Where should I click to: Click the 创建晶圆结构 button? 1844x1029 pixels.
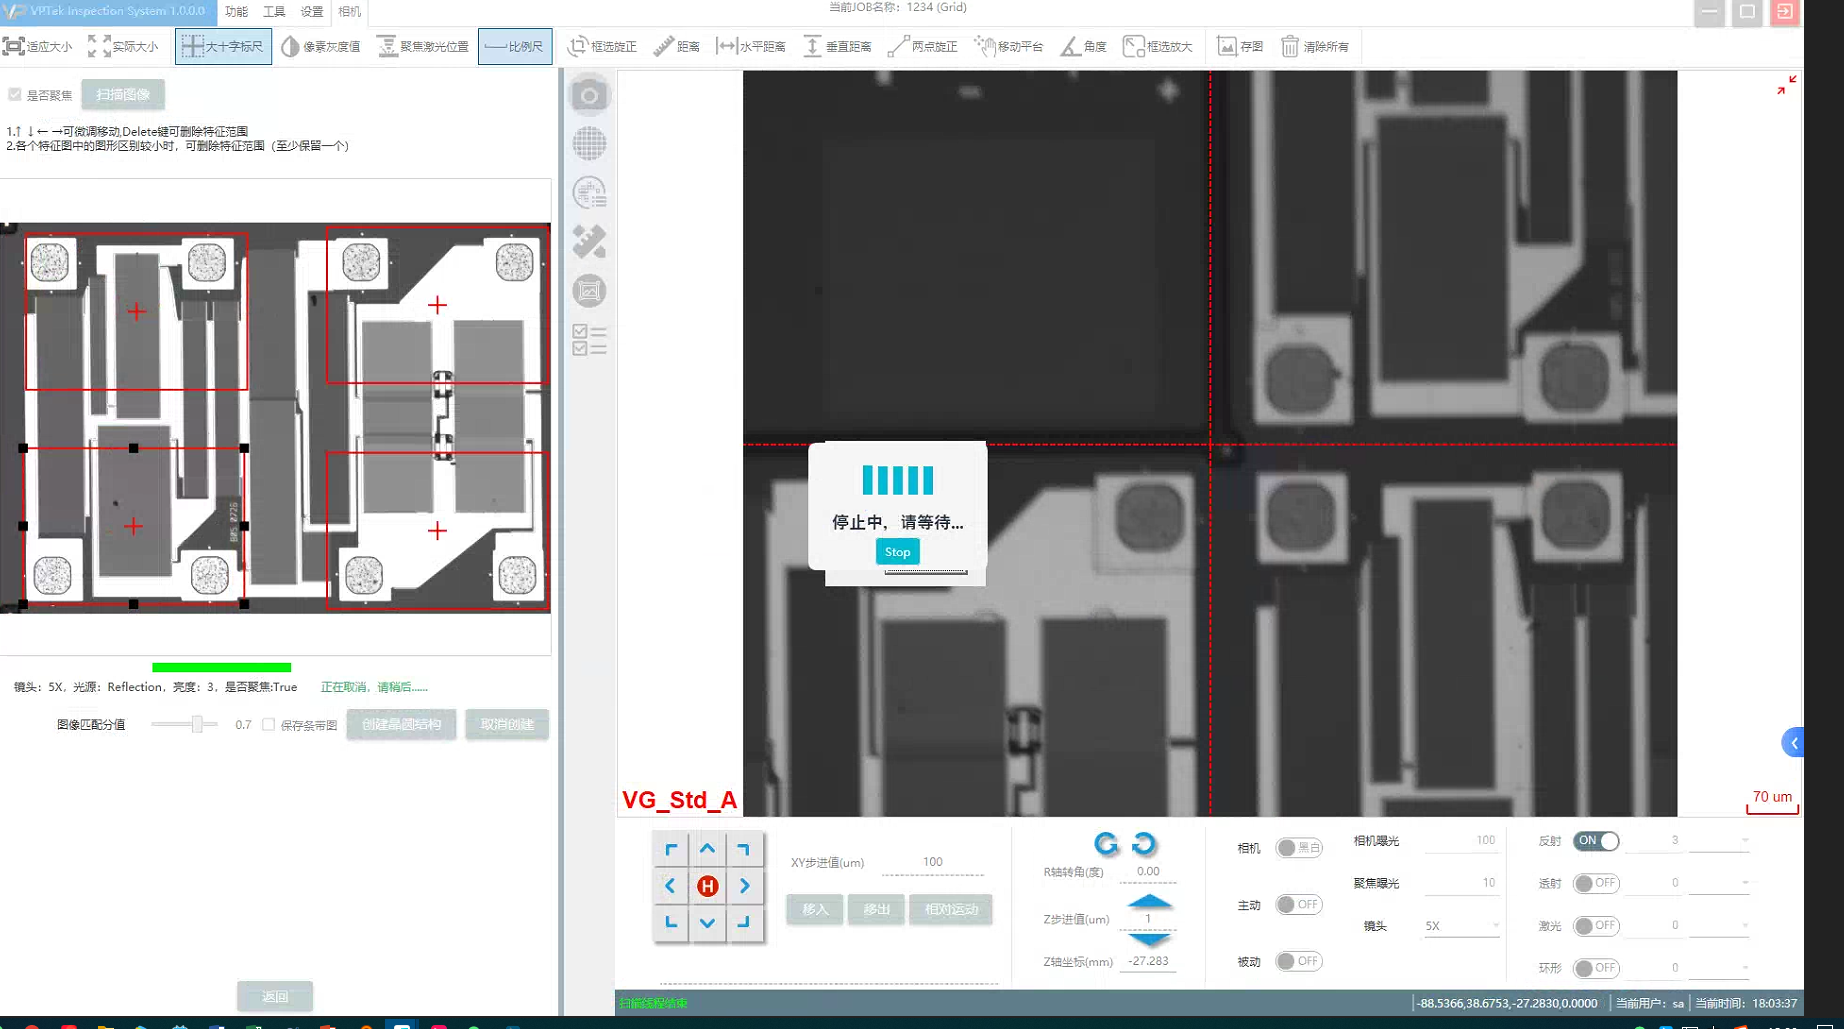[x=401, y=725]
